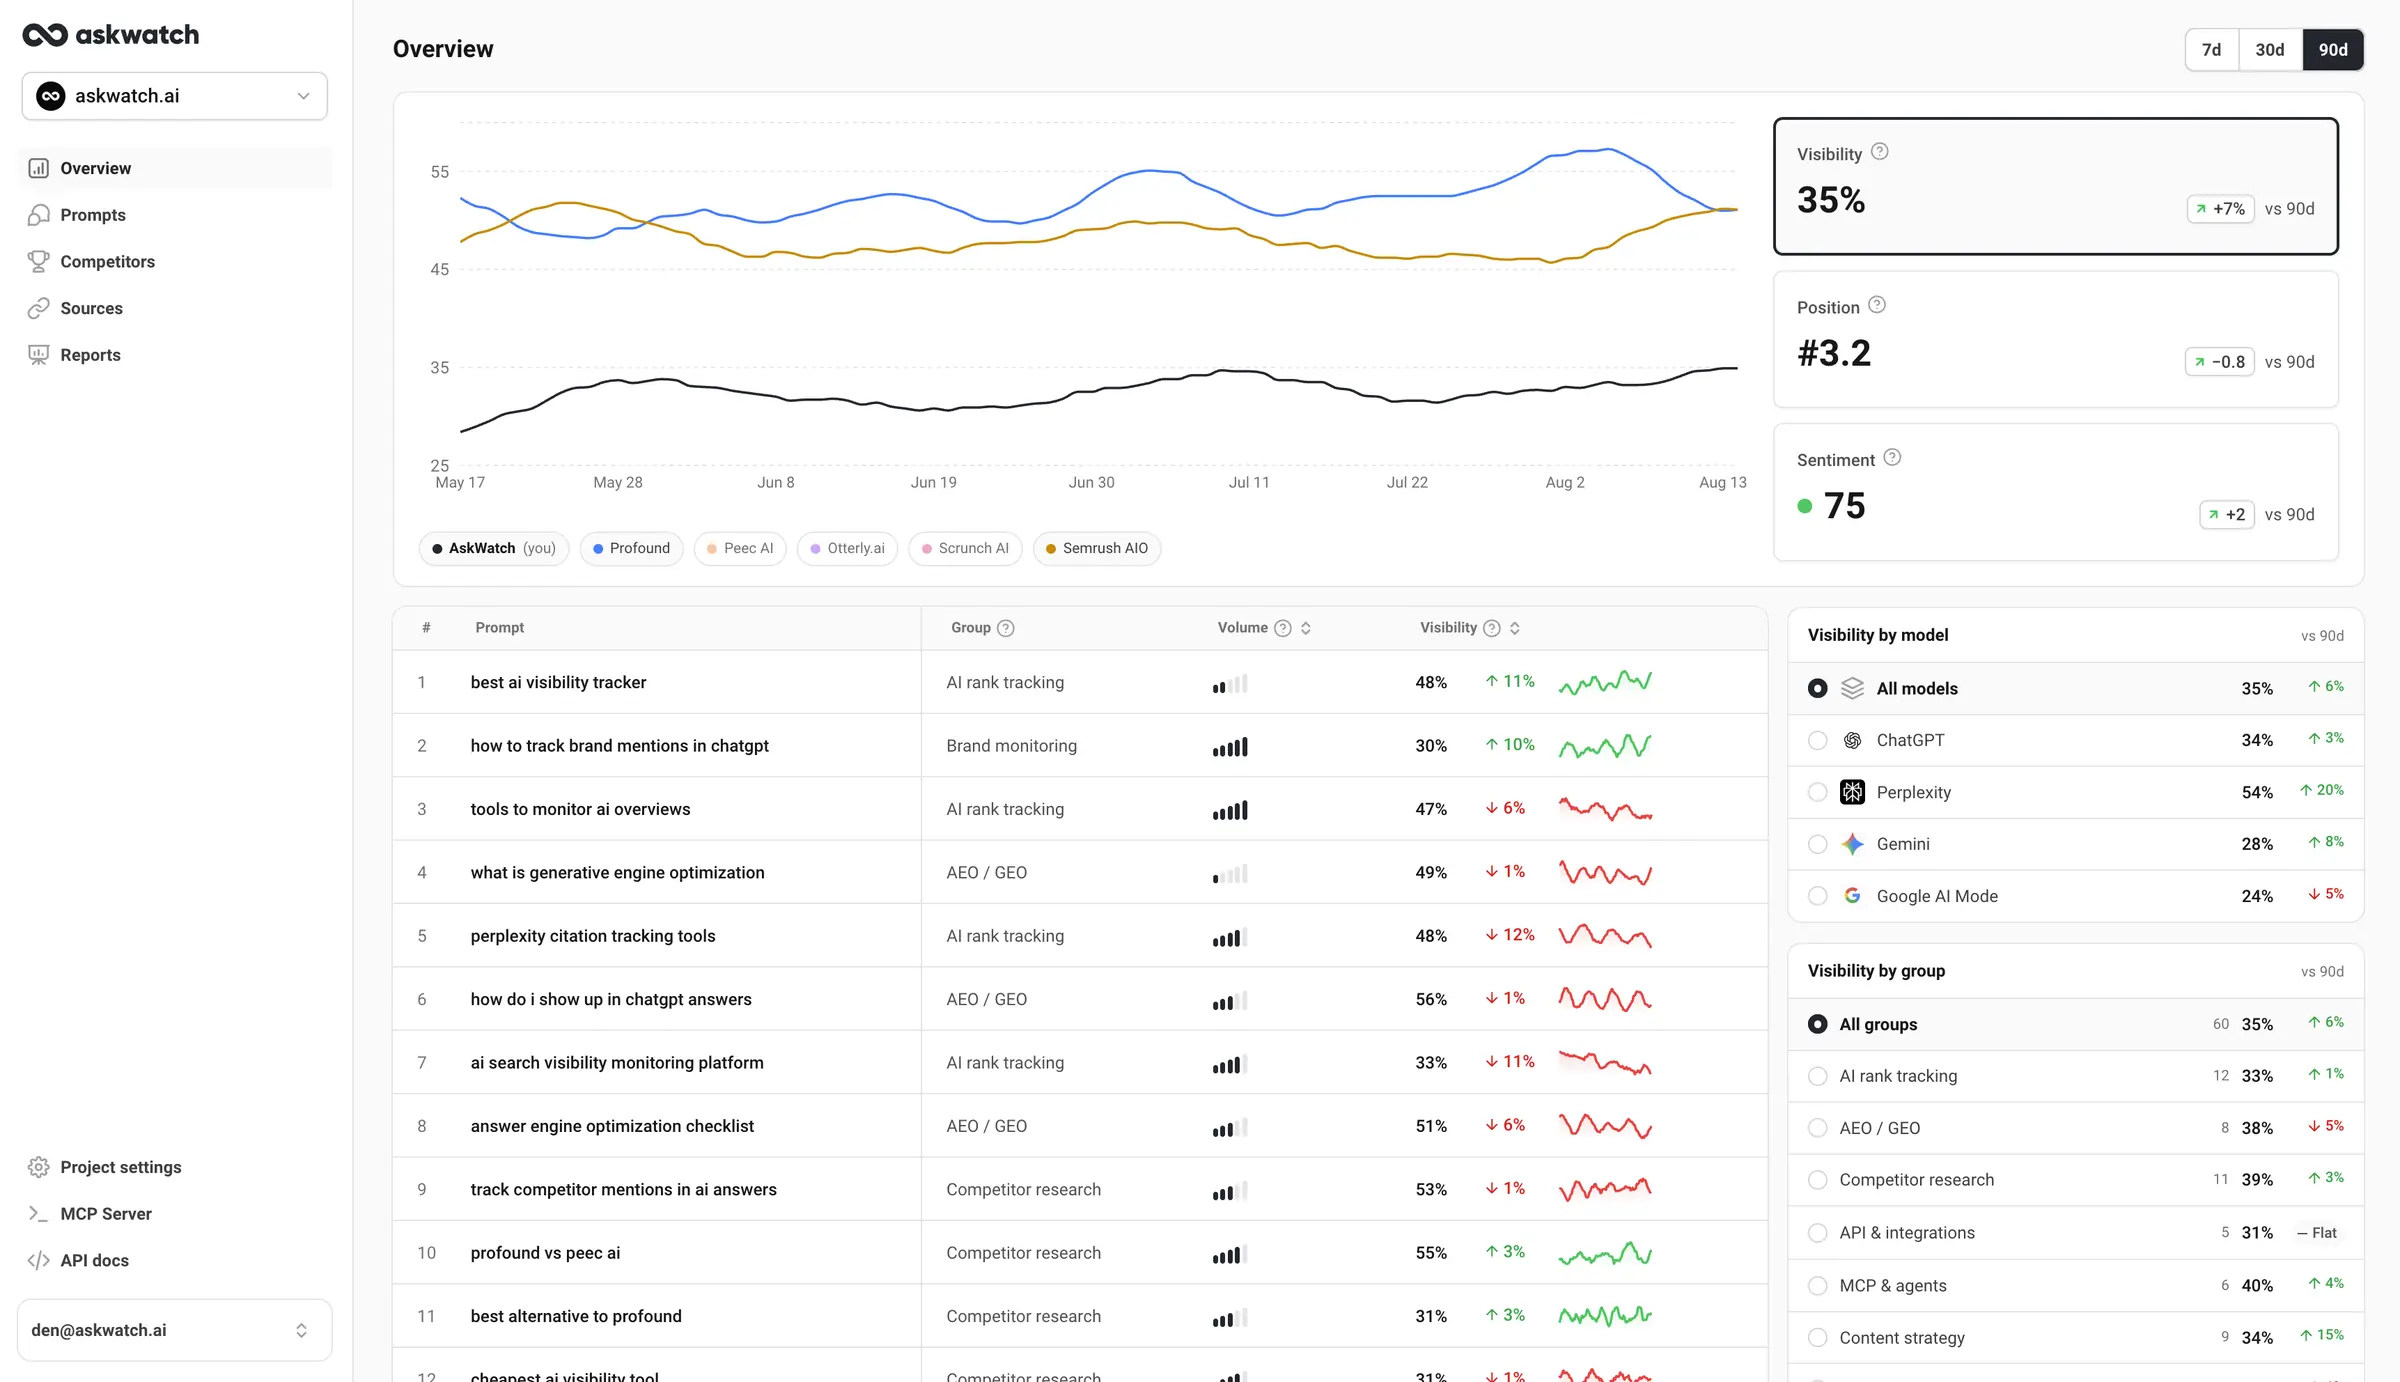The image size is (2400, 1382).
Task: Select the AI rank tracking group radio
Action: click(1818, 1076)
